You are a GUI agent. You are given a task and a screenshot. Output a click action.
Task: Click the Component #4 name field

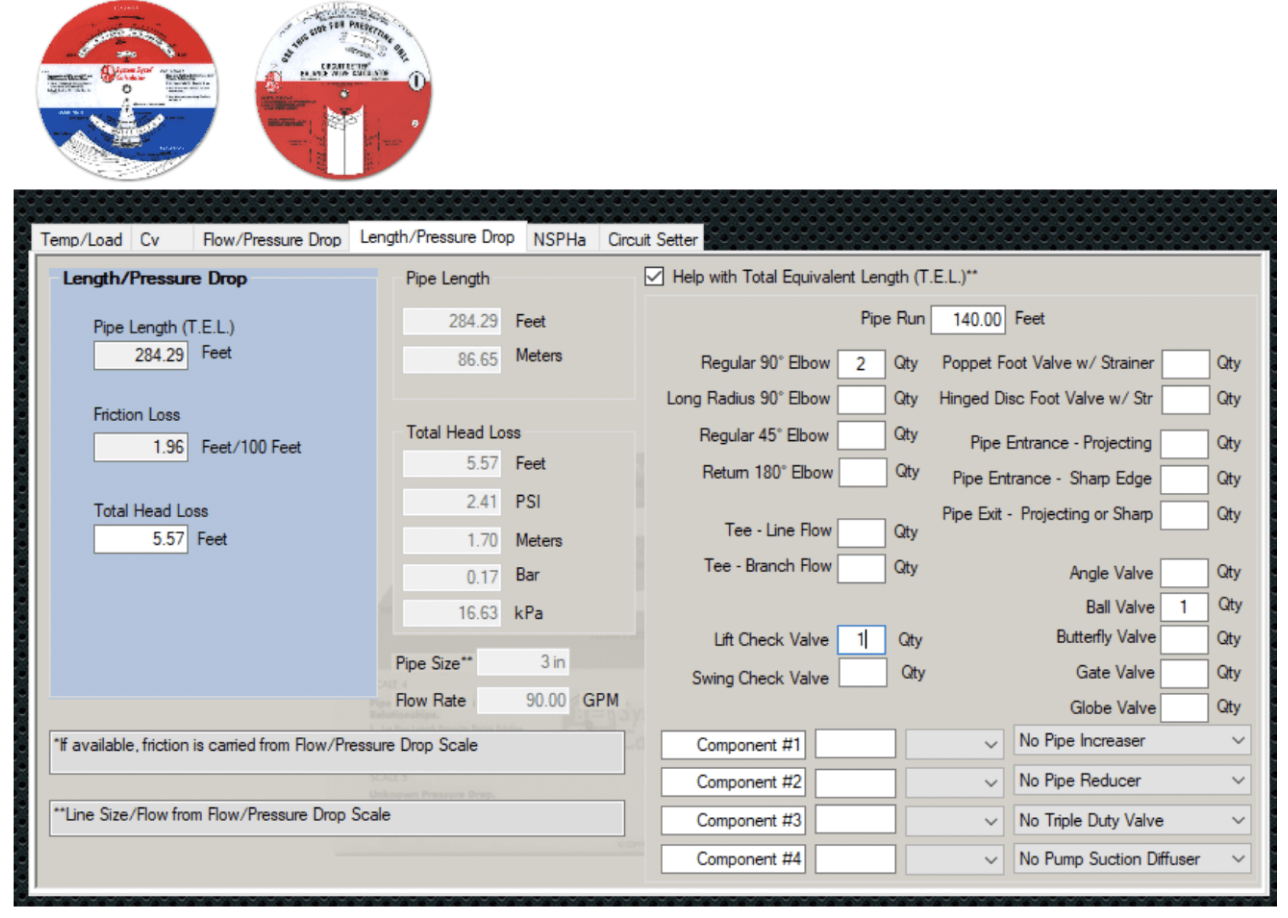[x=734, y=859]
